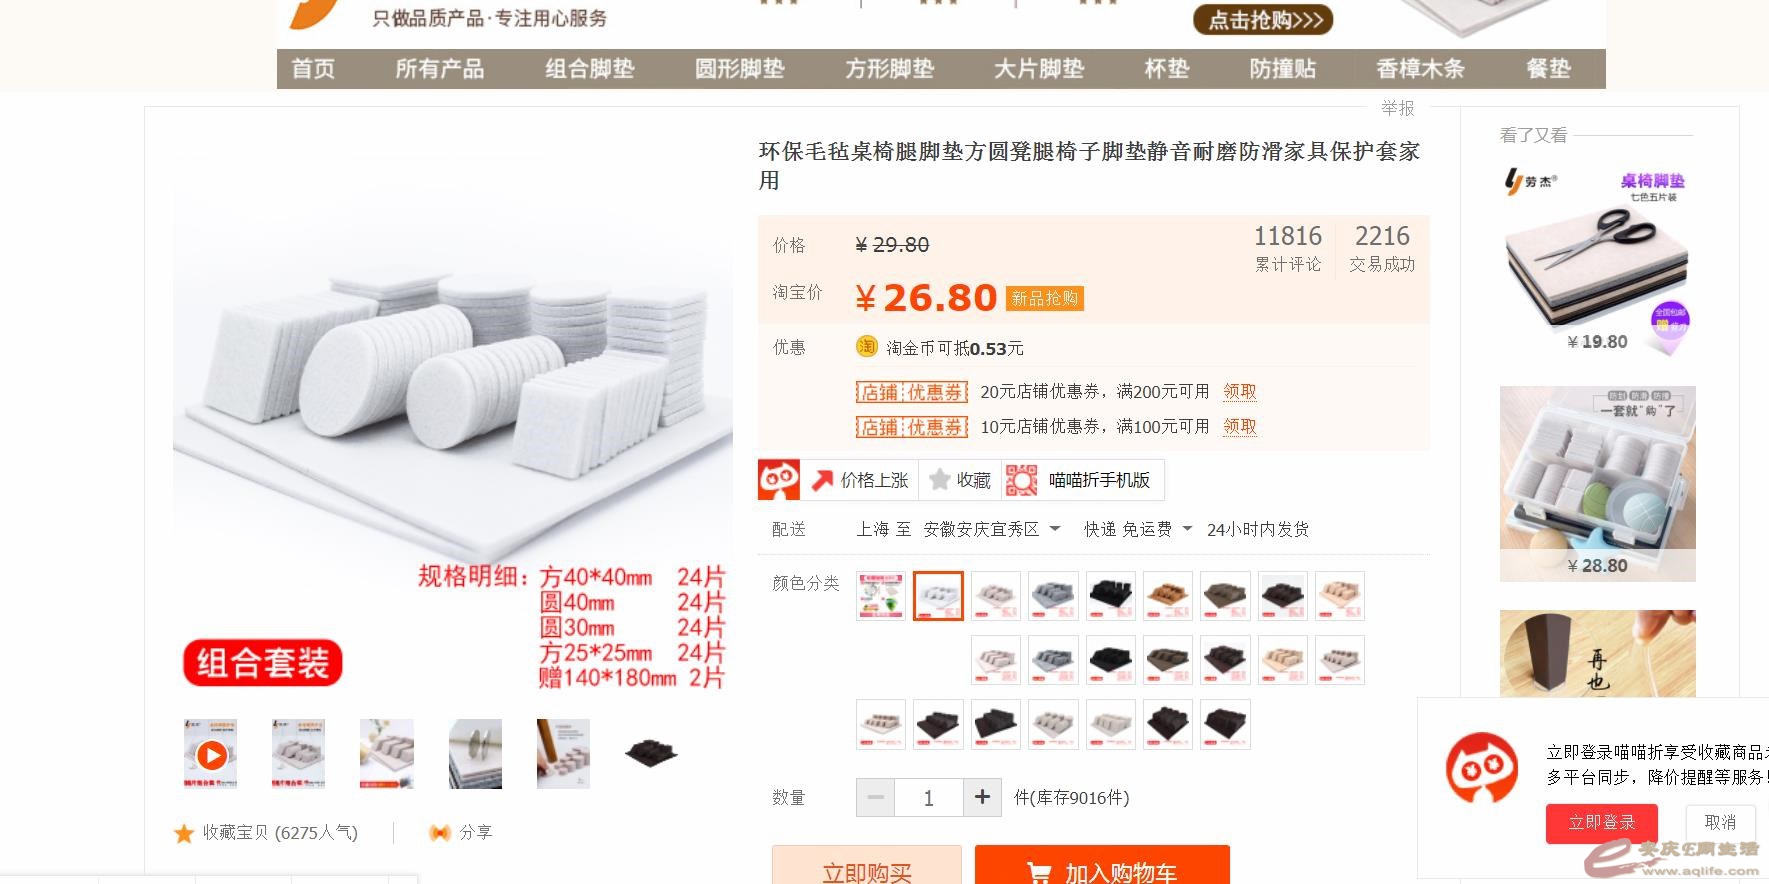Click the 收藏 gray star icon
This screenshot has width=1769, height=884.
click(x=939, y=480)
